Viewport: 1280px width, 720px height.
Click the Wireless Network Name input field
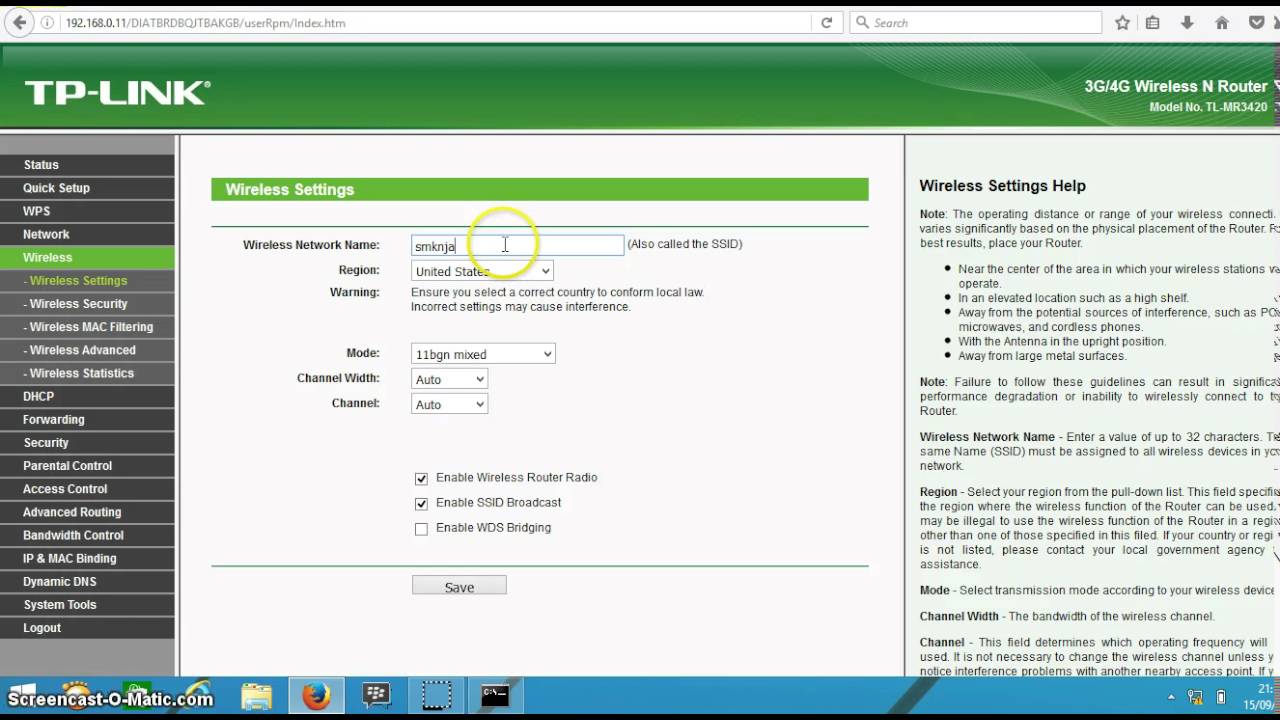click(x=517, y=245)
